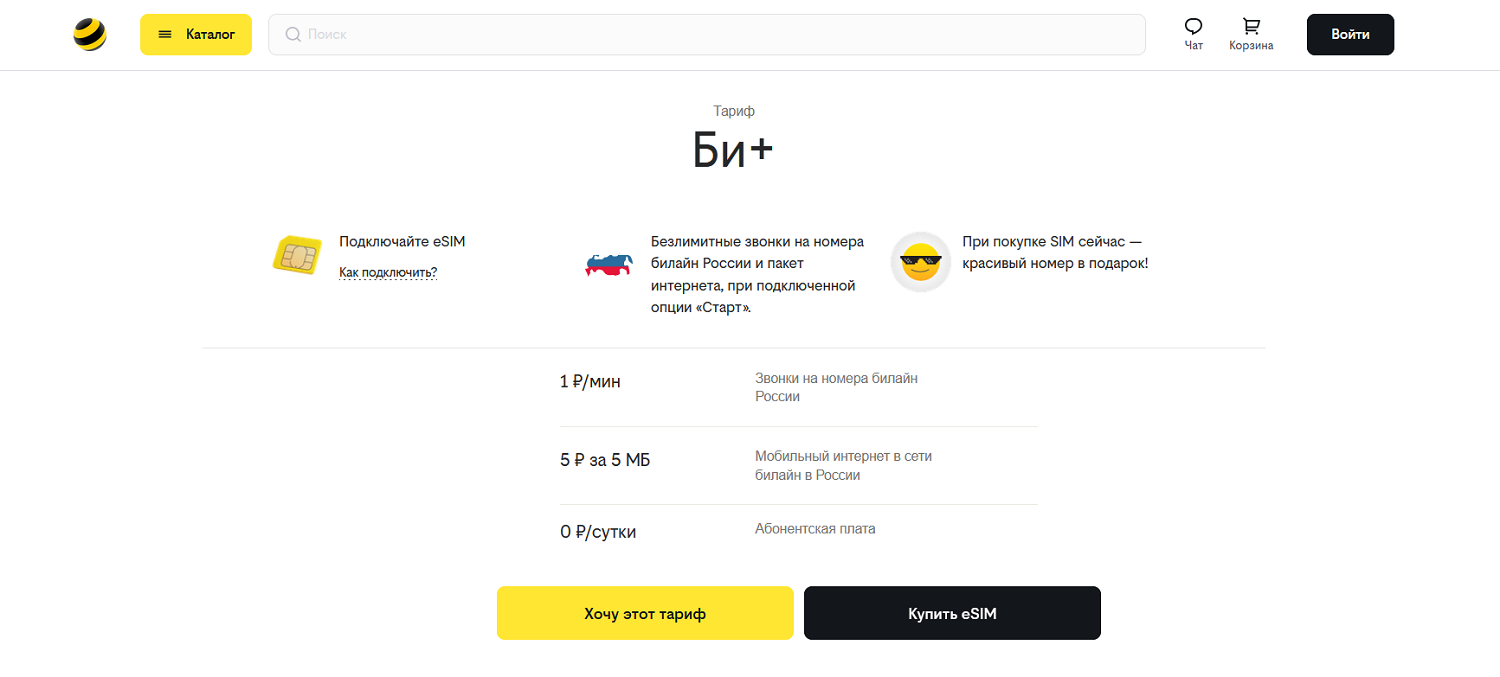Click the "Би+" tariff heading
The image size is (1500, 677).
point(733,150)
